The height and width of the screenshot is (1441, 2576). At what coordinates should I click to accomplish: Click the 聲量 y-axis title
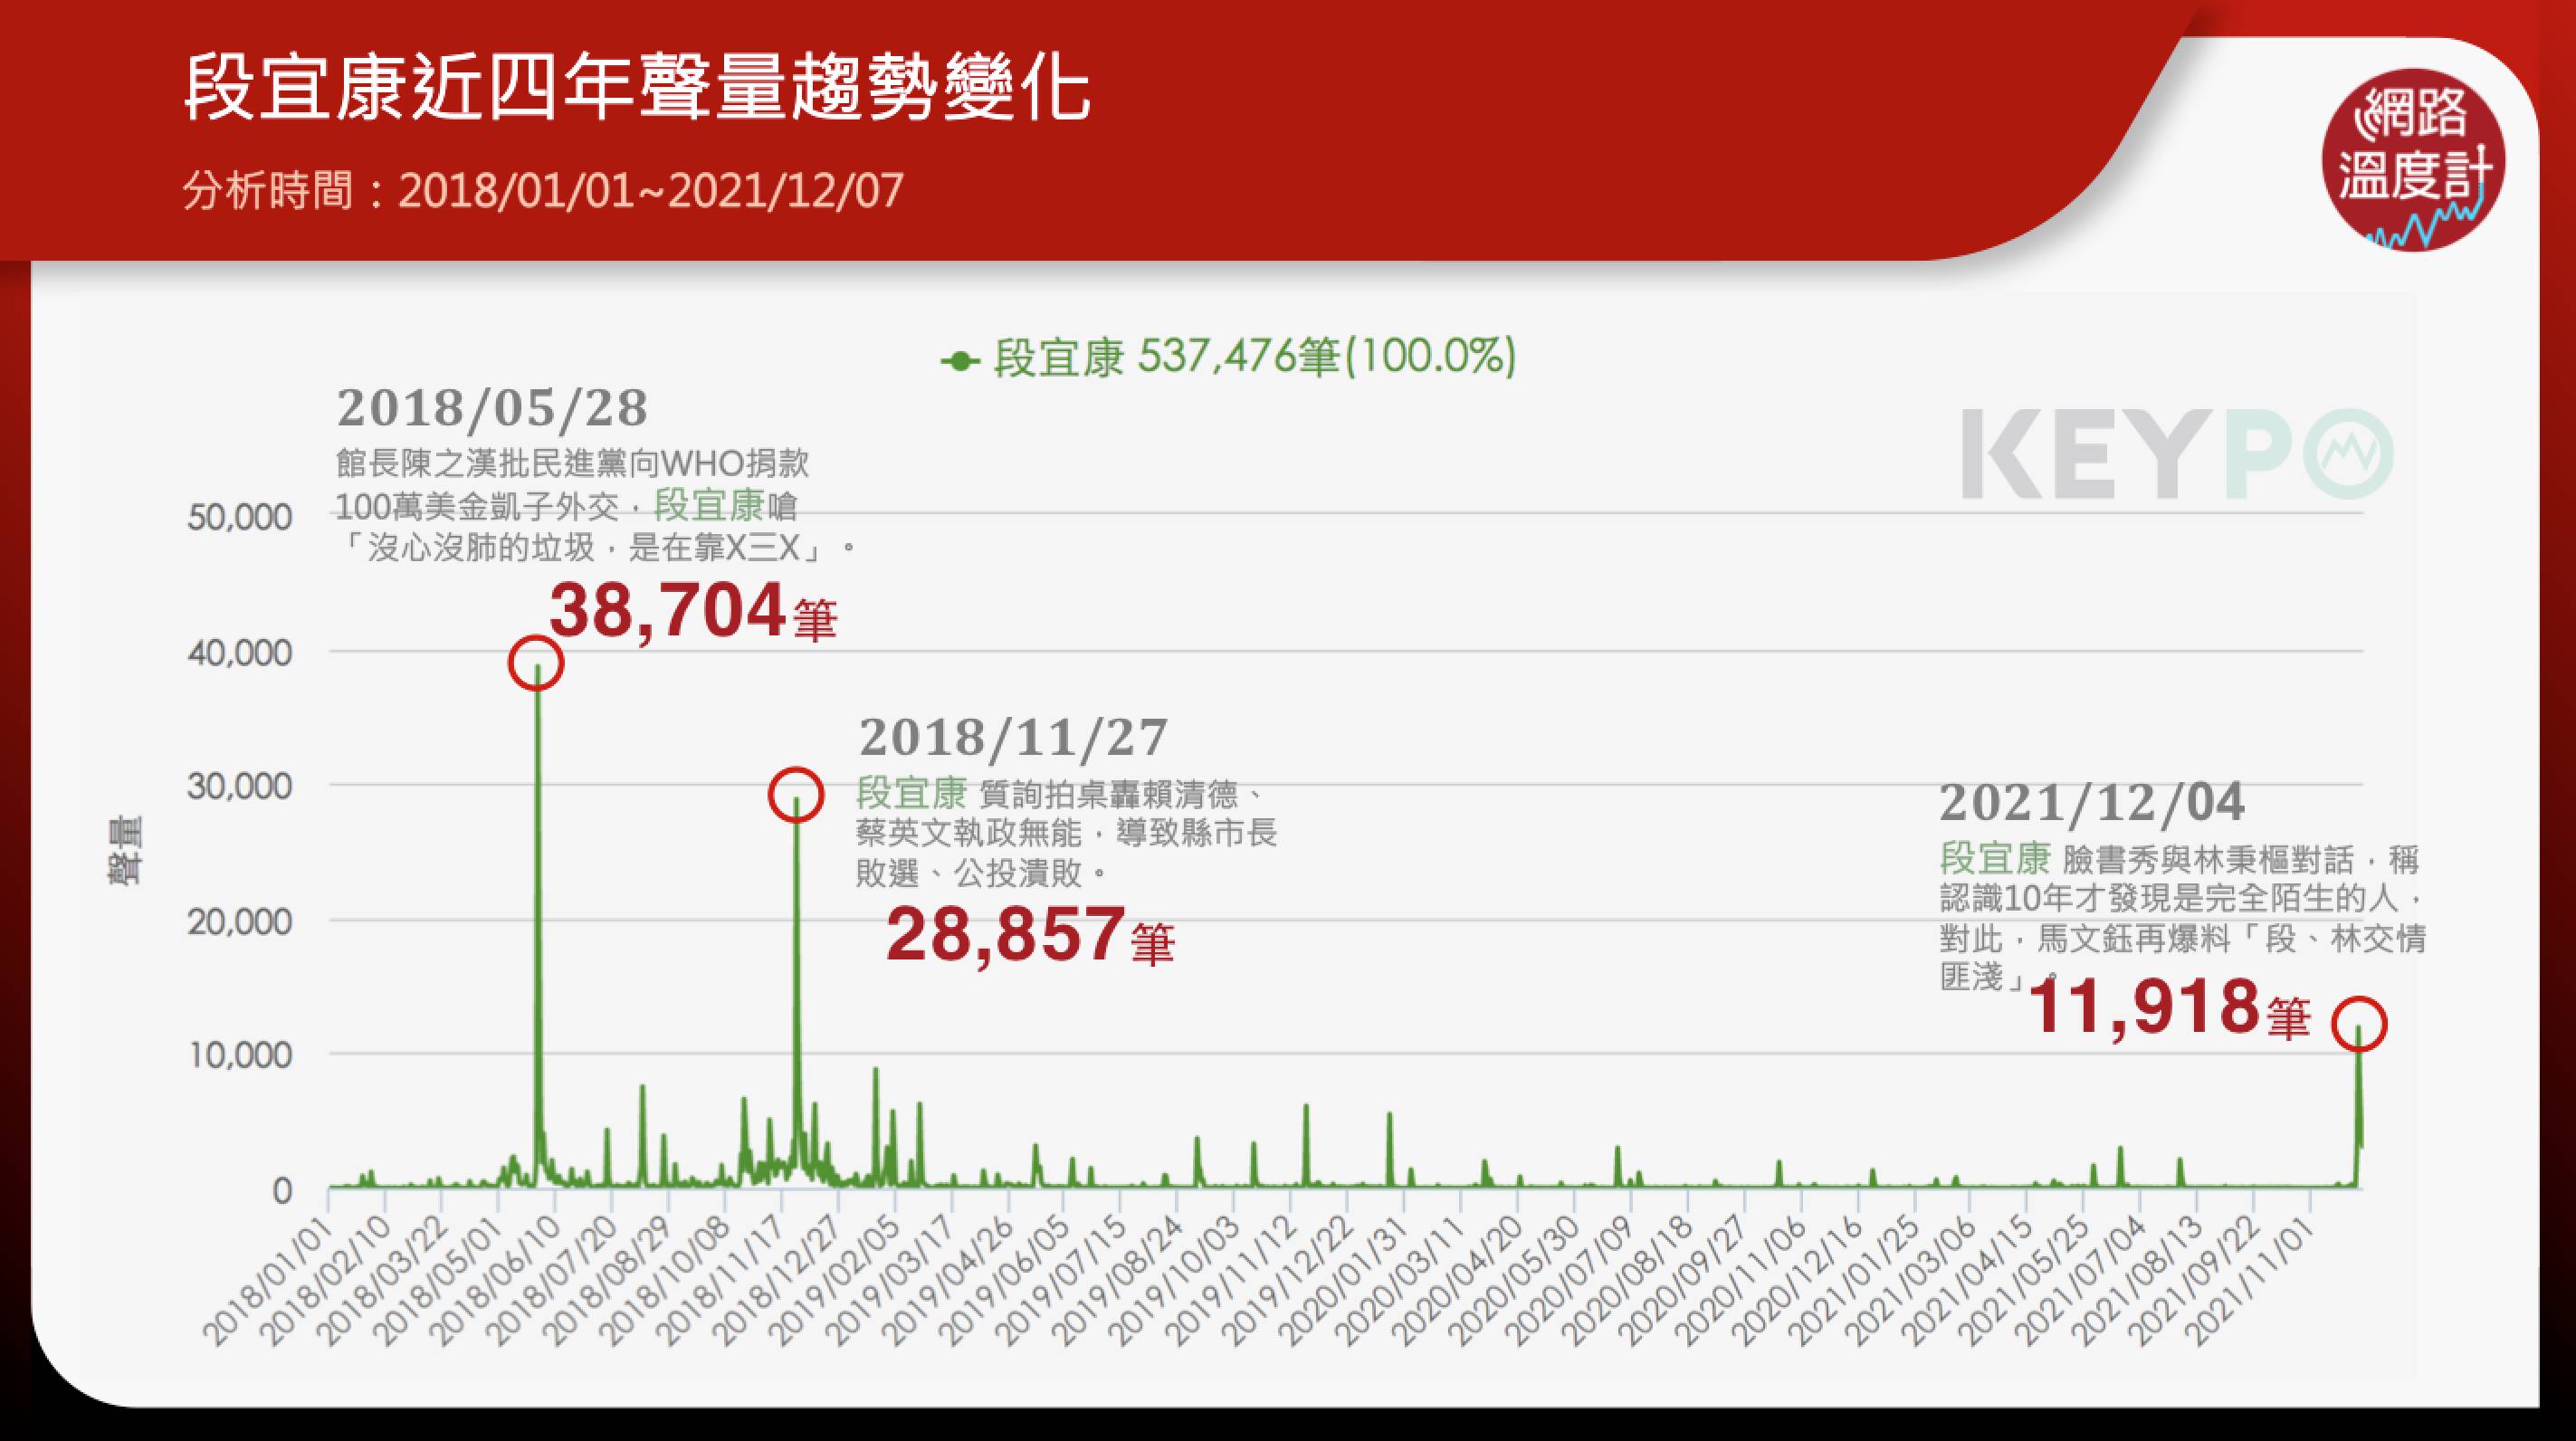click(127, 850)
